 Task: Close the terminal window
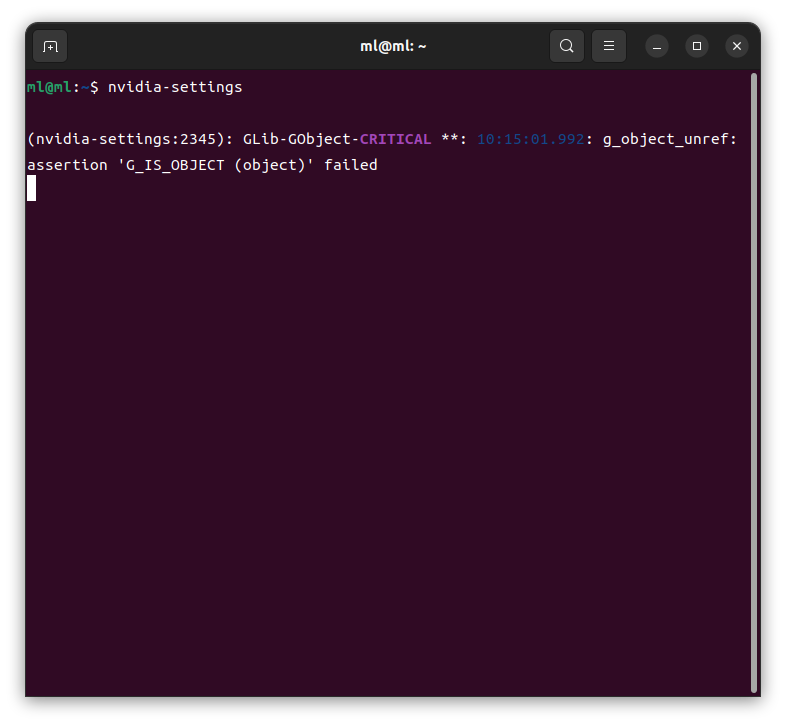click(x=737, y=46)
